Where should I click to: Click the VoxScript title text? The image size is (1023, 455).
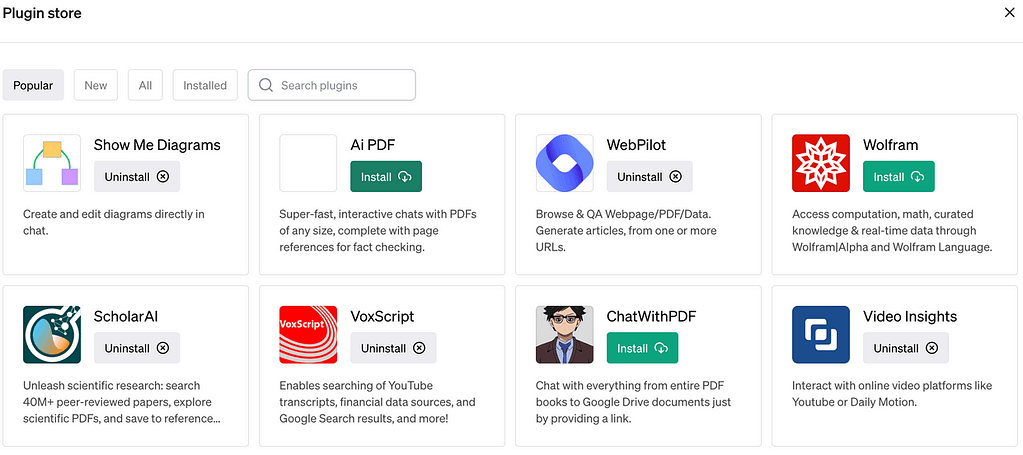pyautogui.click(x=382, y=317)
